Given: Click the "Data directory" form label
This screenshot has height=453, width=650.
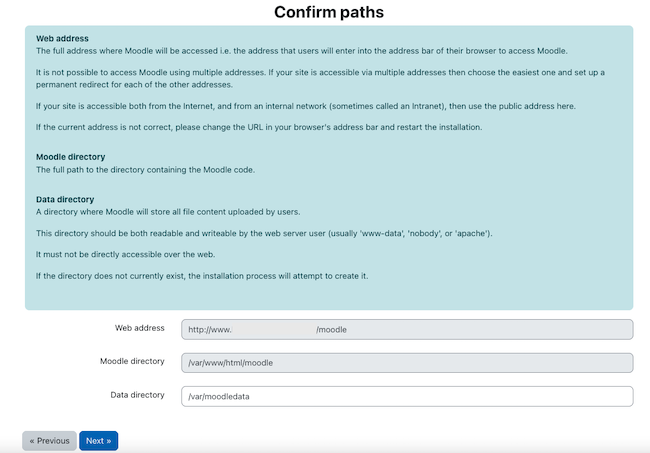Looking at the screenshot, I should [137, 395].
